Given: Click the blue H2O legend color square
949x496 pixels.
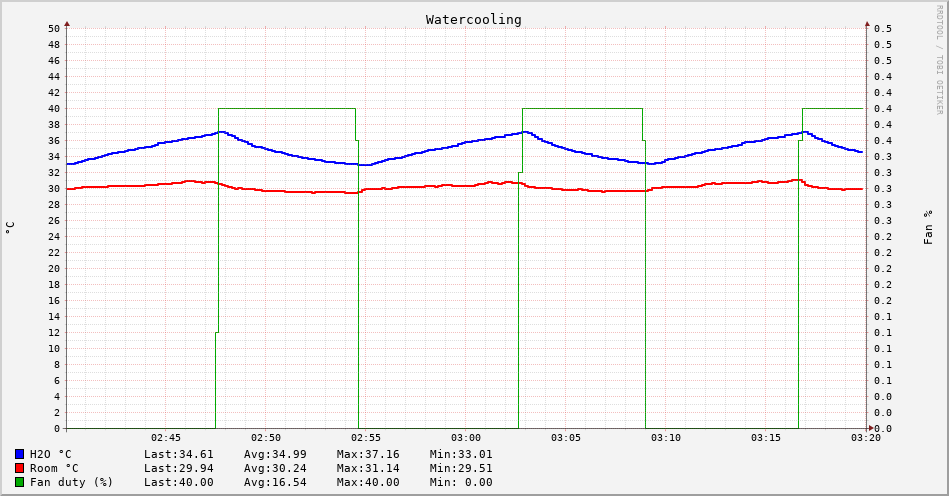Looking at the screenshot, I should click(19, 454).
